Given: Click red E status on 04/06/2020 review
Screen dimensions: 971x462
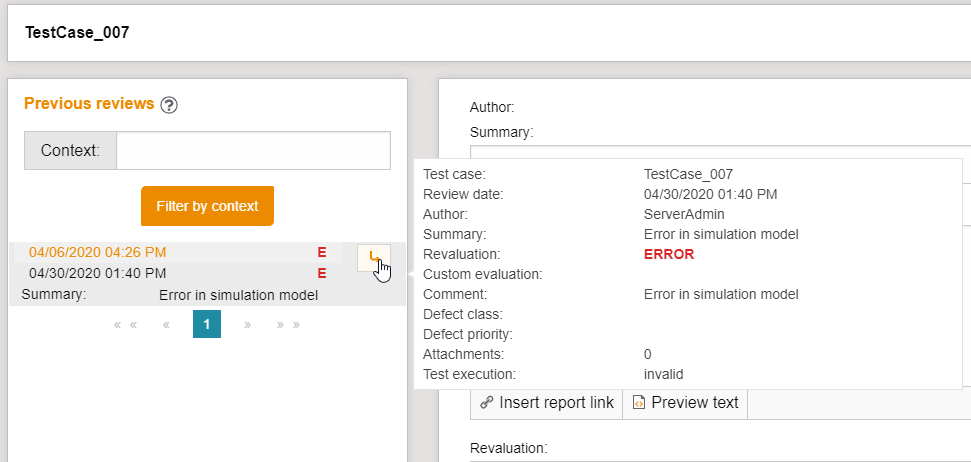Looking at the screenshot, I should pyautogui.click(x=322, y=253).
